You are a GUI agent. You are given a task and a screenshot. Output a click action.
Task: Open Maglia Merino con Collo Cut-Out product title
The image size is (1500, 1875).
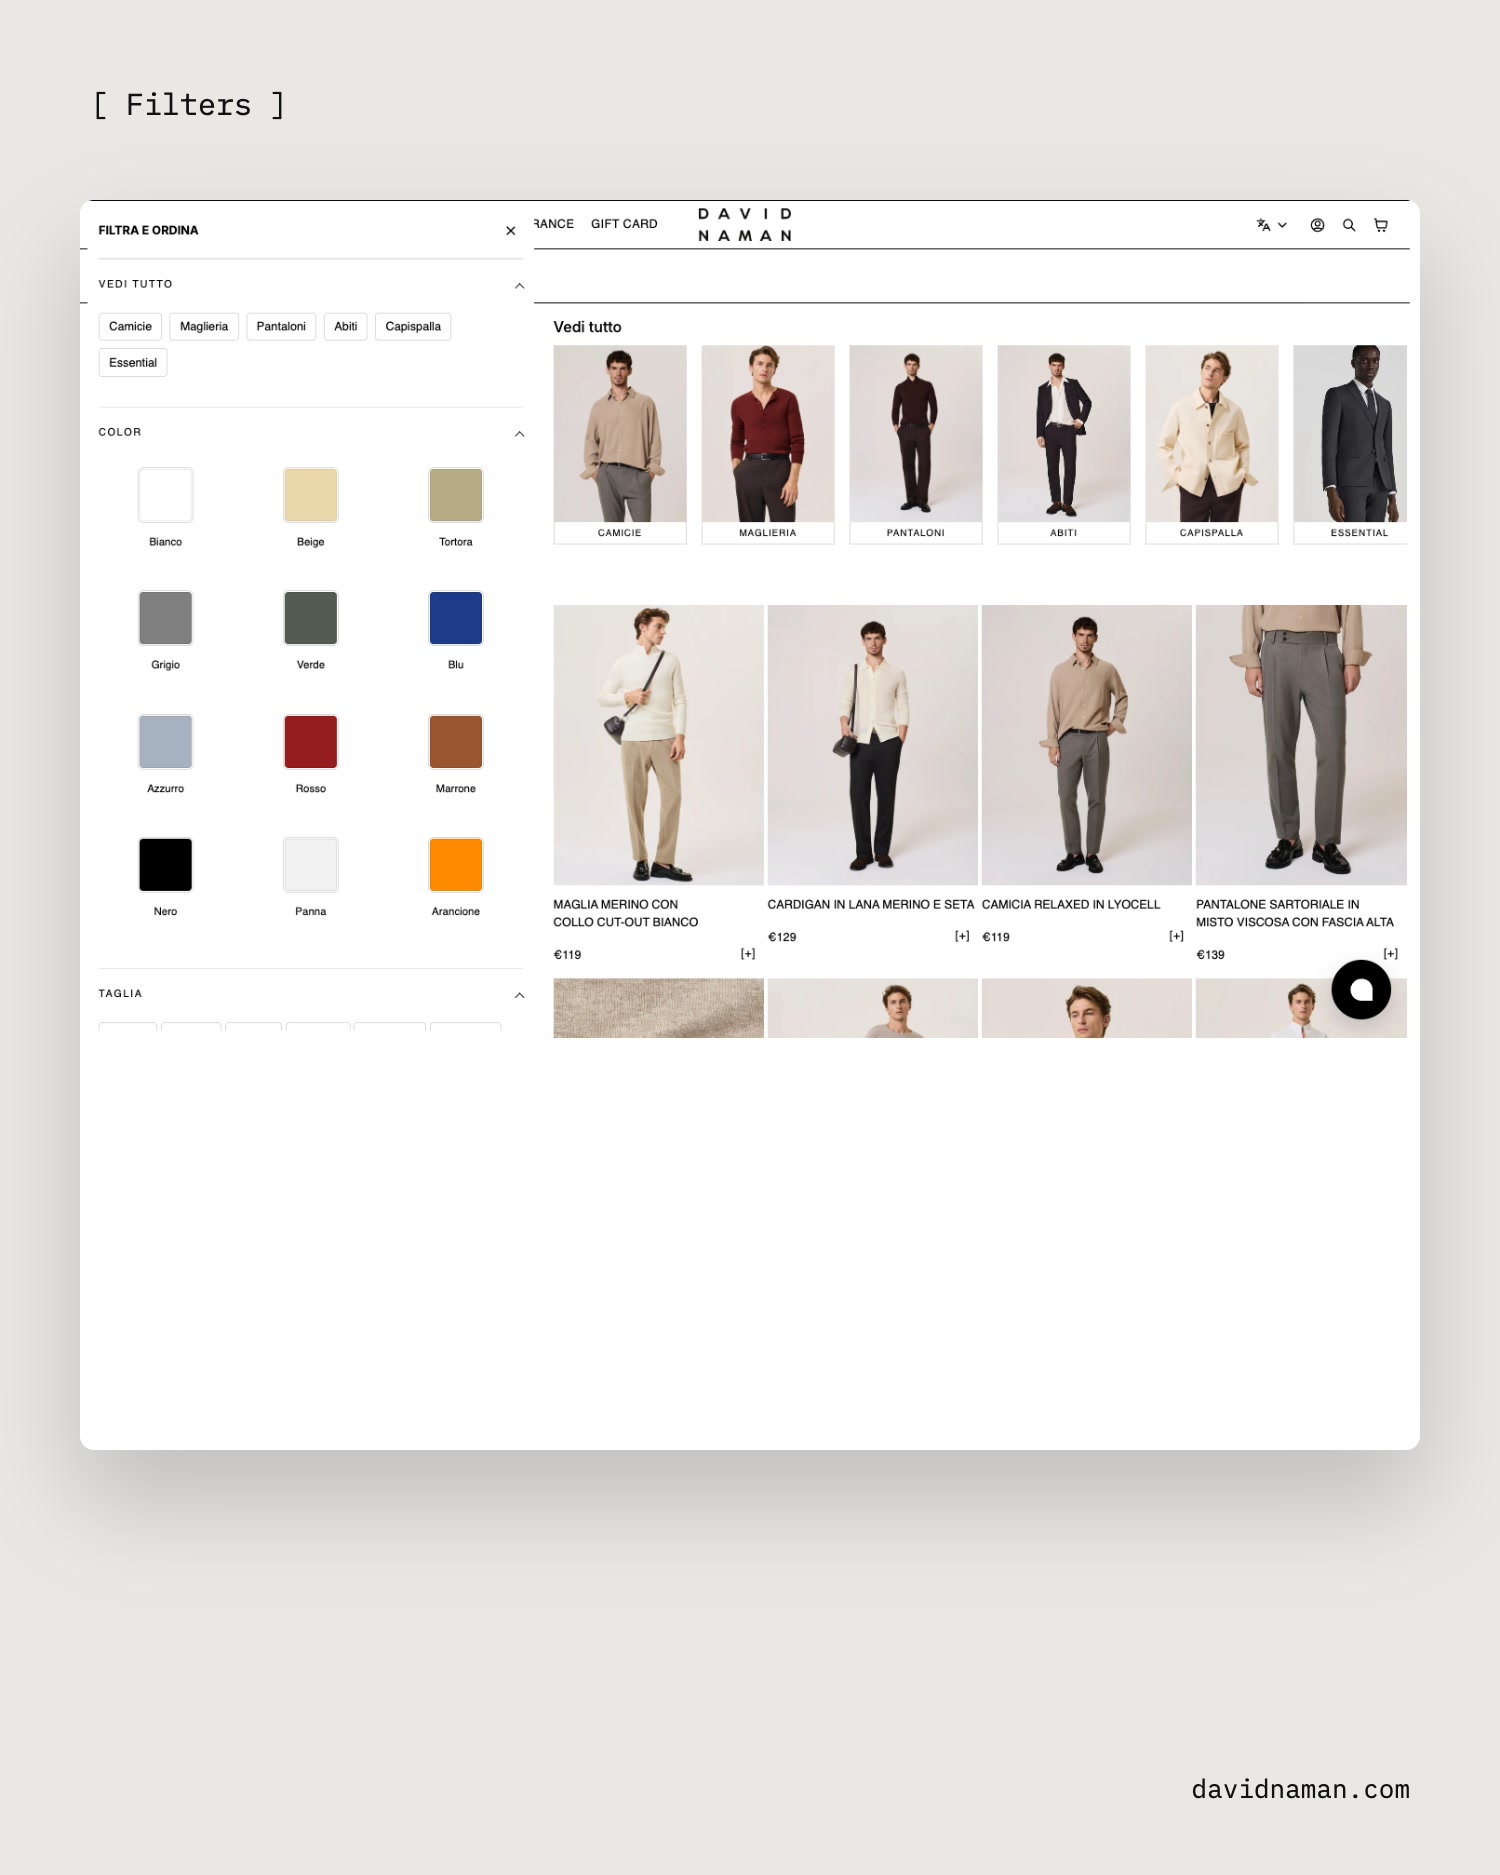[626, 913]
